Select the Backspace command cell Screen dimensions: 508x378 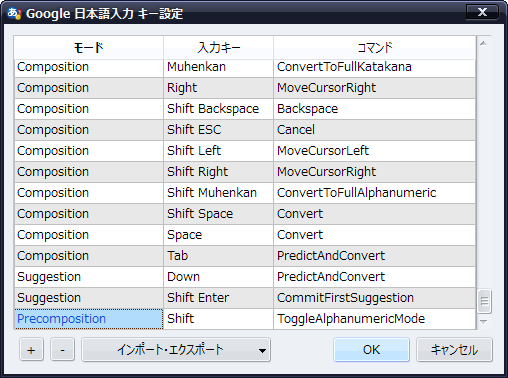pos(375,109)
